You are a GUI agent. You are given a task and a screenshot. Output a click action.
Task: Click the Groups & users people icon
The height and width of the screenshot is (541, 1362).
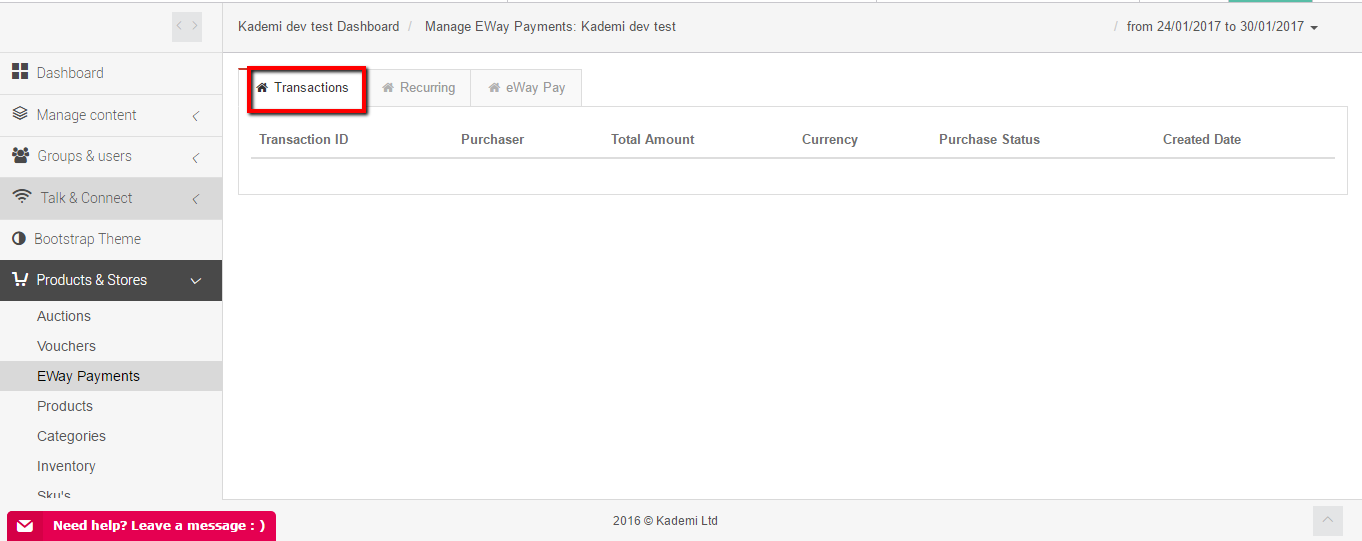(x=20, y=155)
